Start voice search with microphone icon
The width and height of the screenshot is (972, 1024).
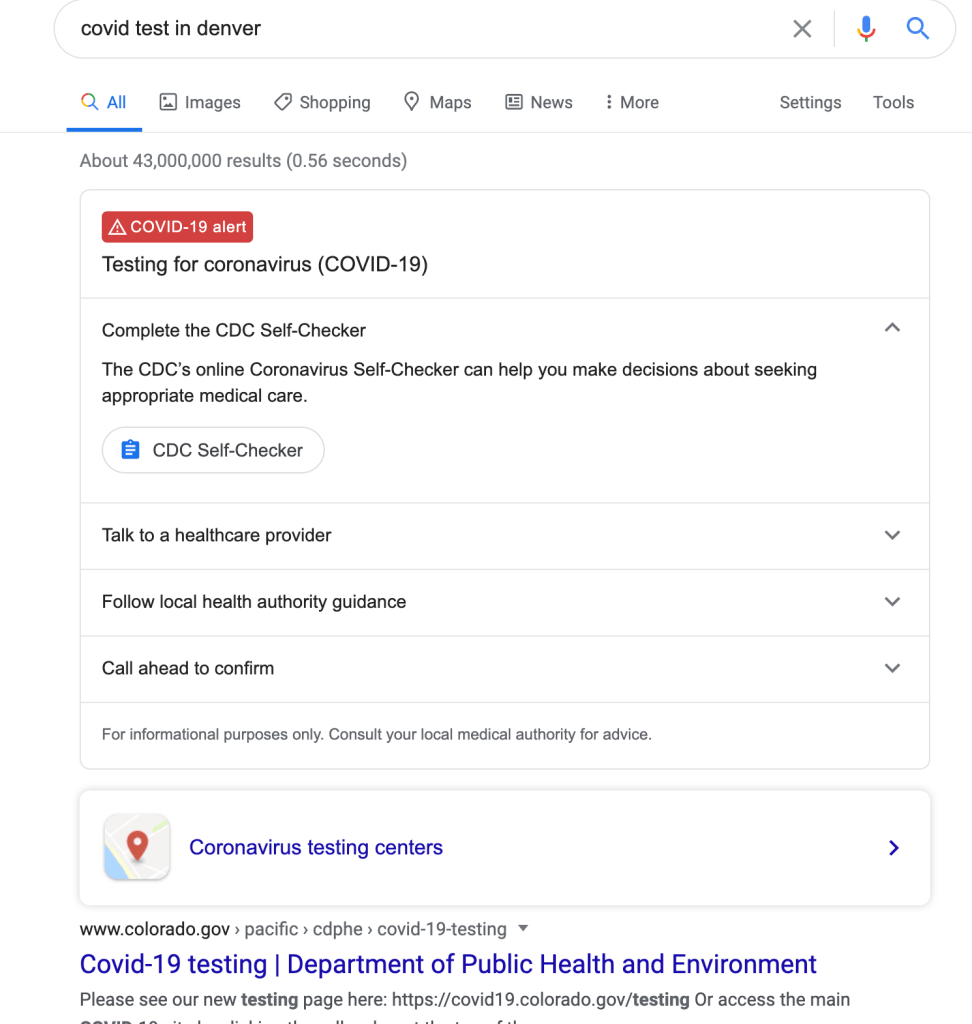pyautogui.click(x=866, y=29)
